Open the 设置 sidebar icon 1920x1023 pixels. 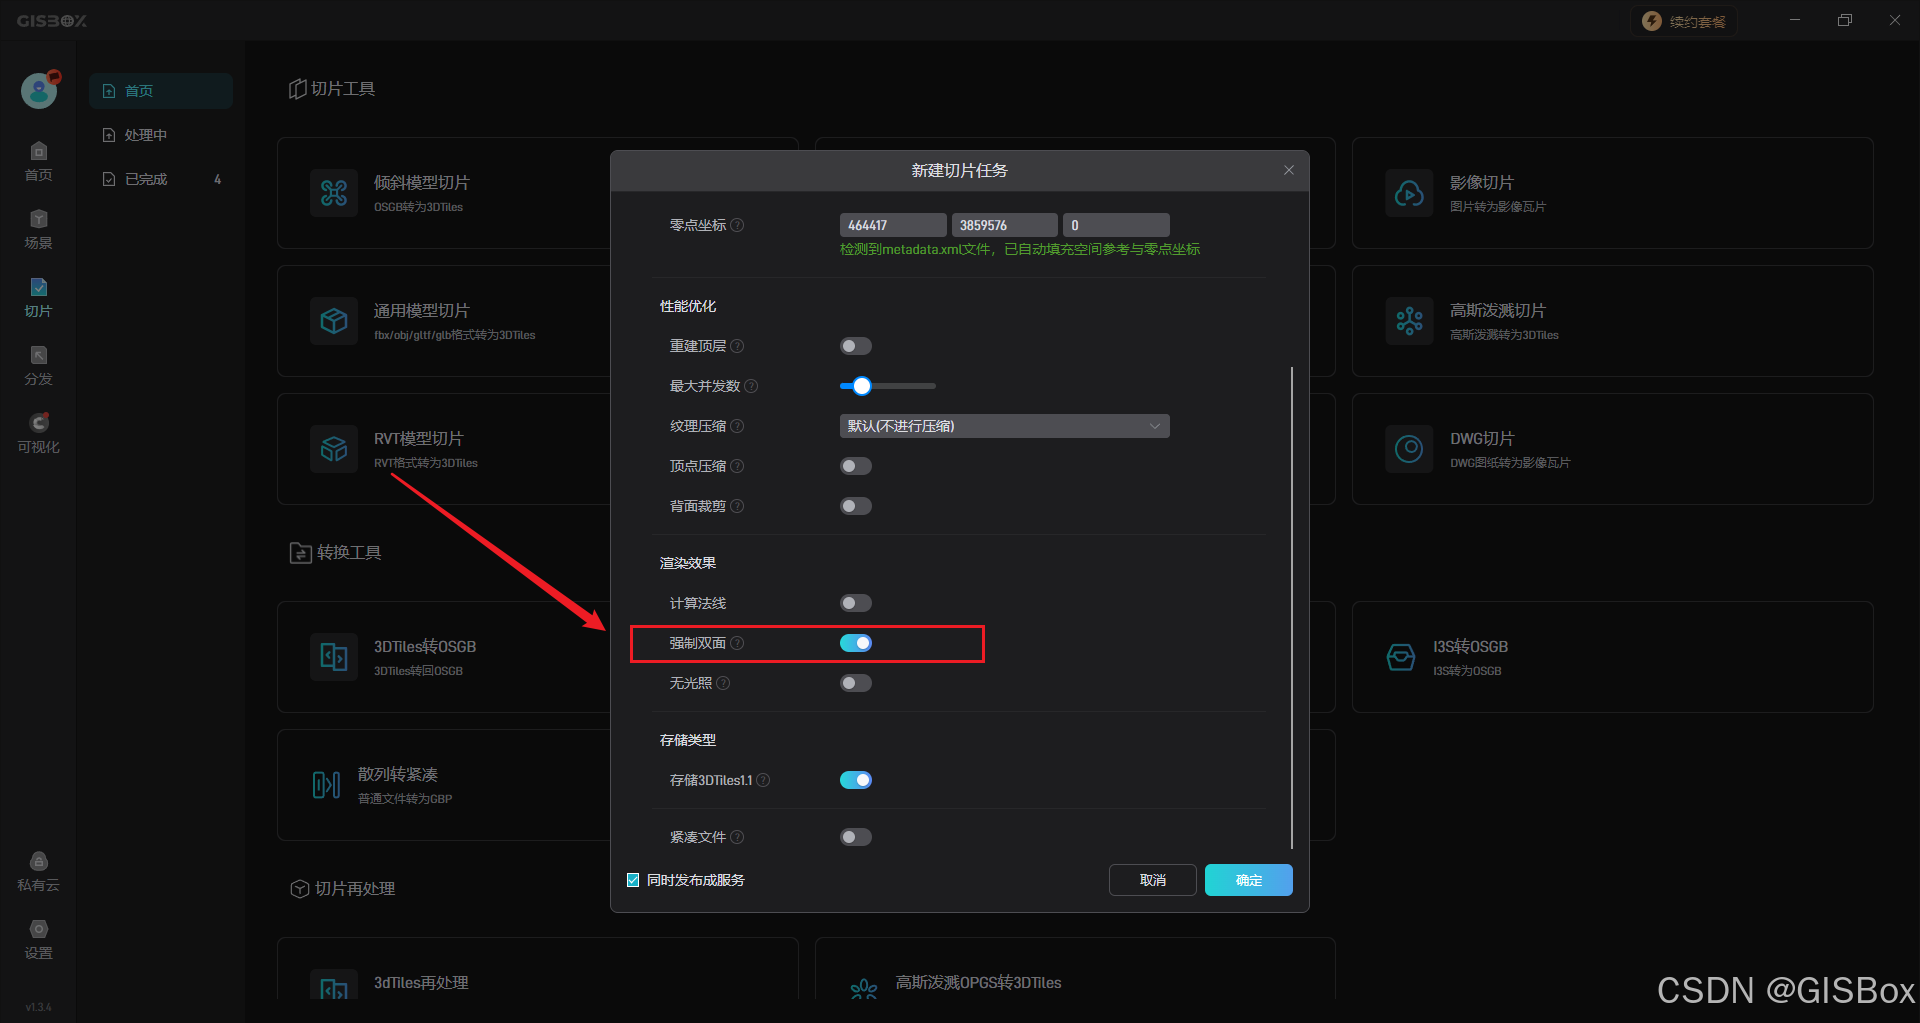coord(38,939)
